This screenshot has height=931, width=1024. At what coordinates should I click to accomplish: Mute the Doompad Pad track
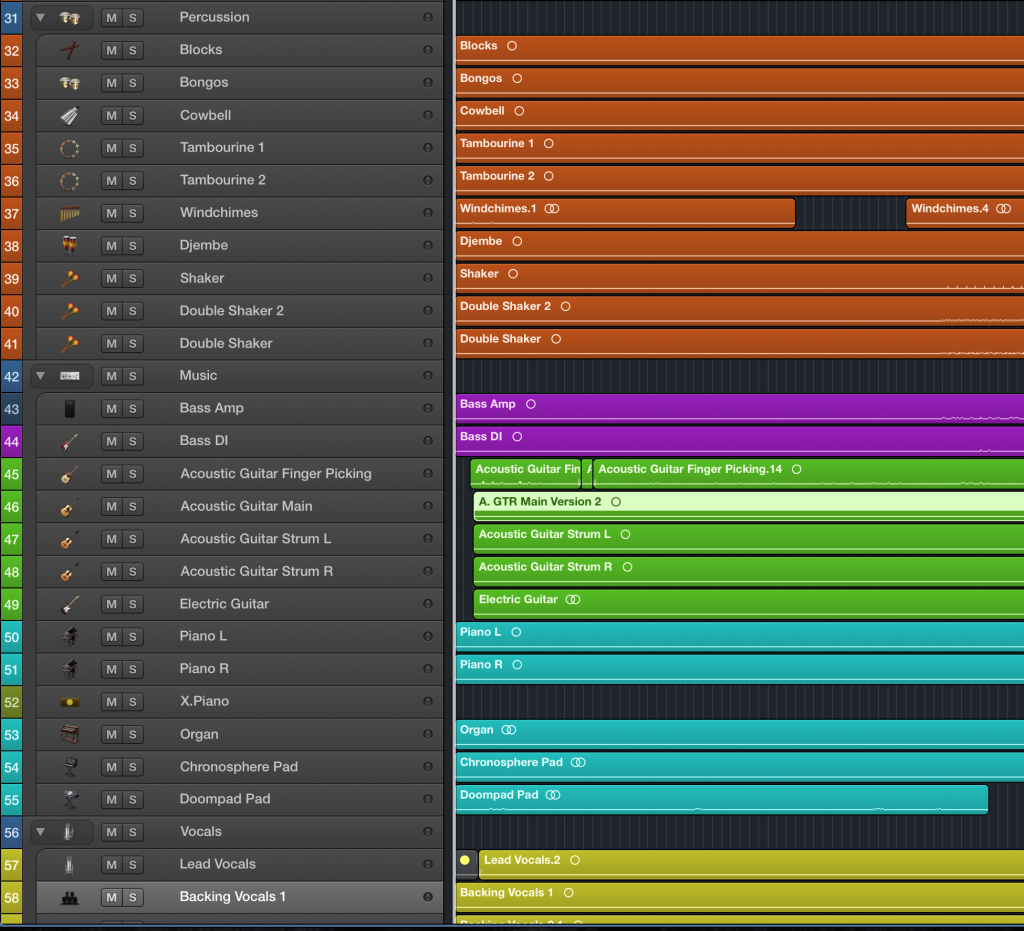click(112, 799)
